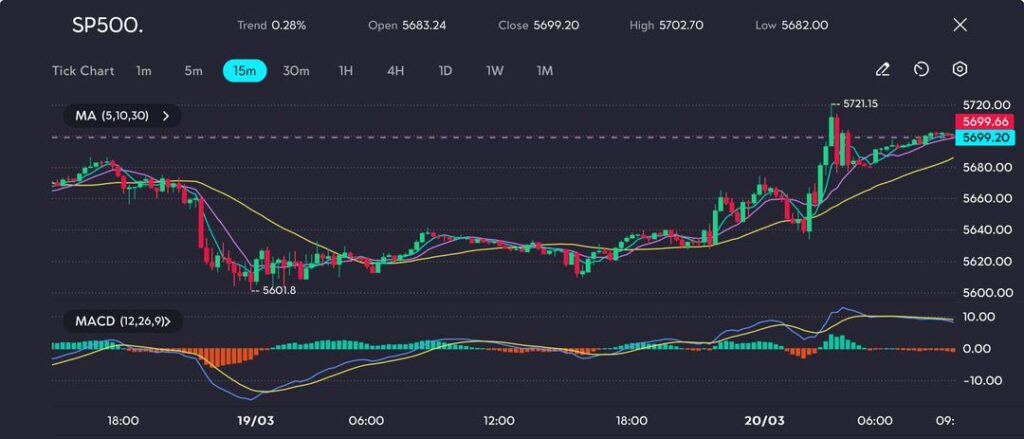The width and height of the screenshot is (1024, 439).
Task: Click the 5601.8 low price marker
Action: coord(278,290)
